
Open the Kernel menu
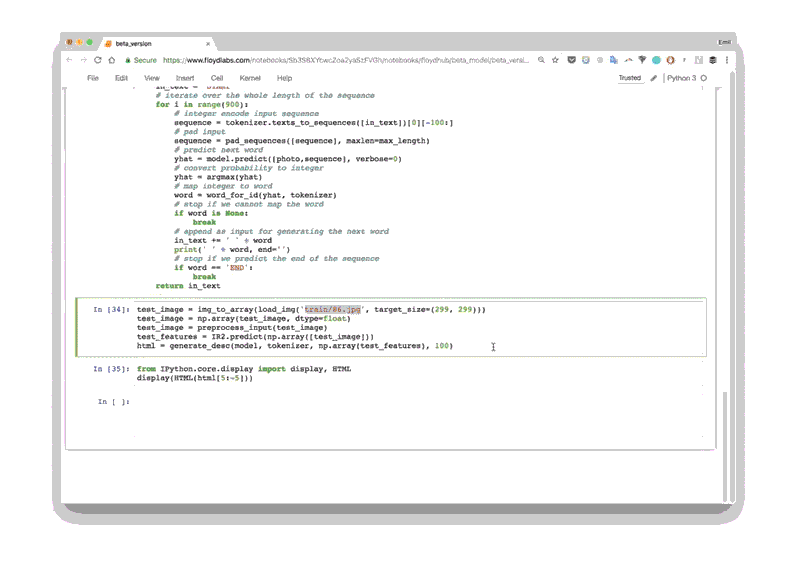pos(250,77)
